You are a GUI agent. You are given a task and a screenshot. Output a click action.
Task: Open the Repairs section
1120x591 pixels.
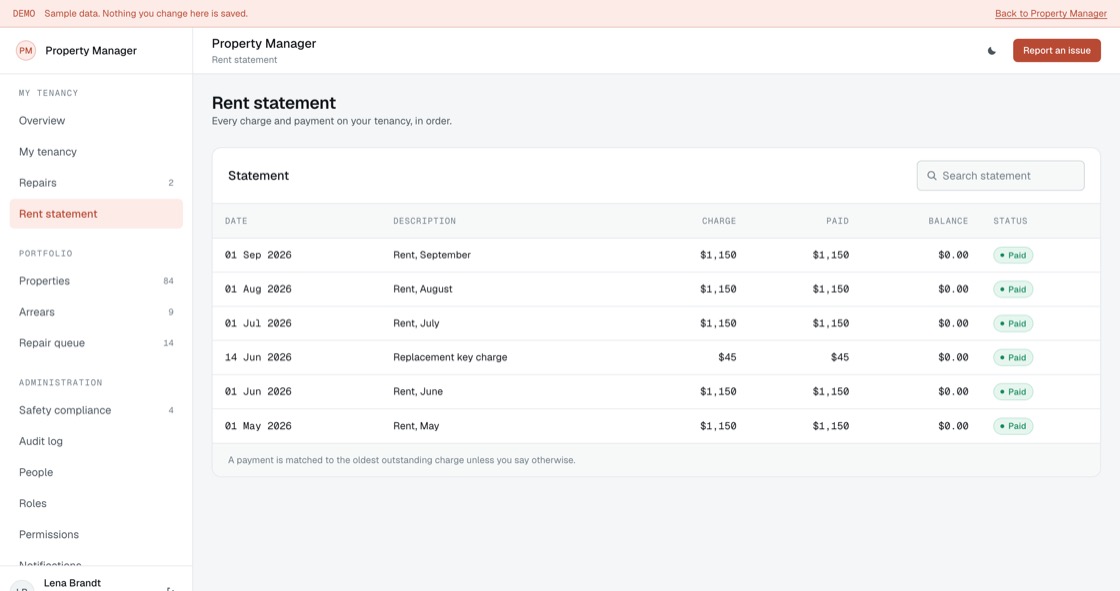[96, 183]
